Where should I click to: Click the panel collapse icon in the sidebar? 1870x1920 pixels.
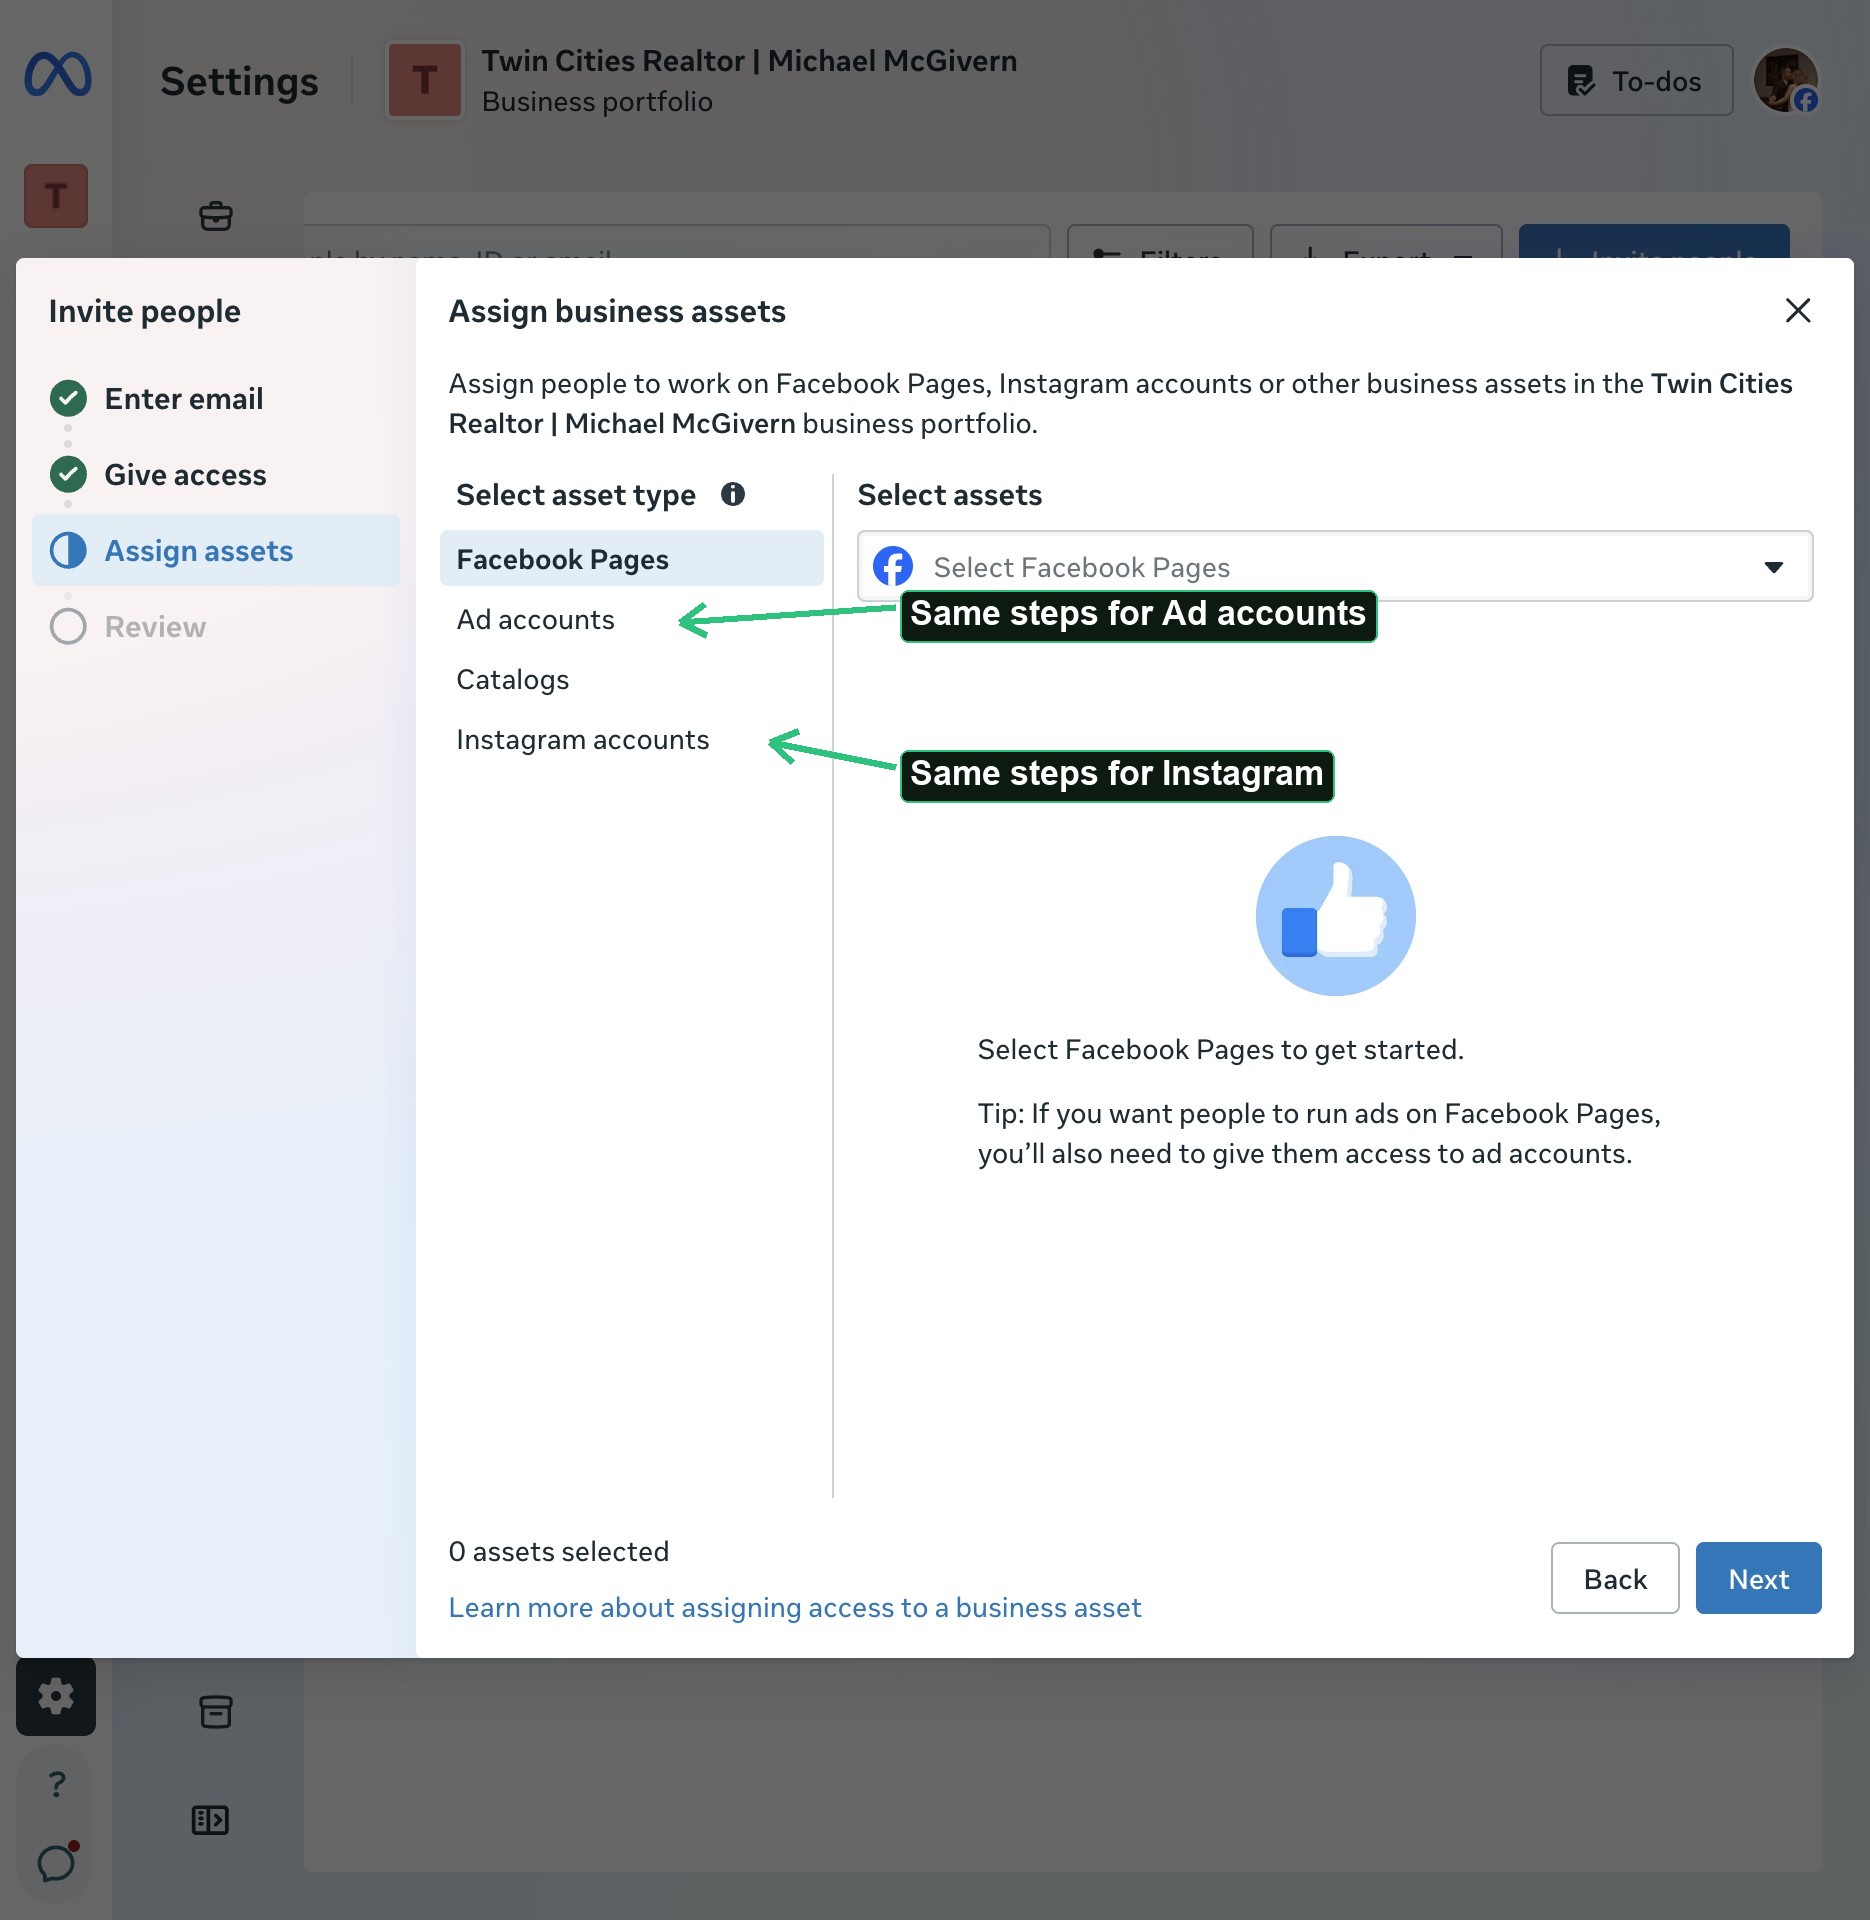pos(210,1819)
